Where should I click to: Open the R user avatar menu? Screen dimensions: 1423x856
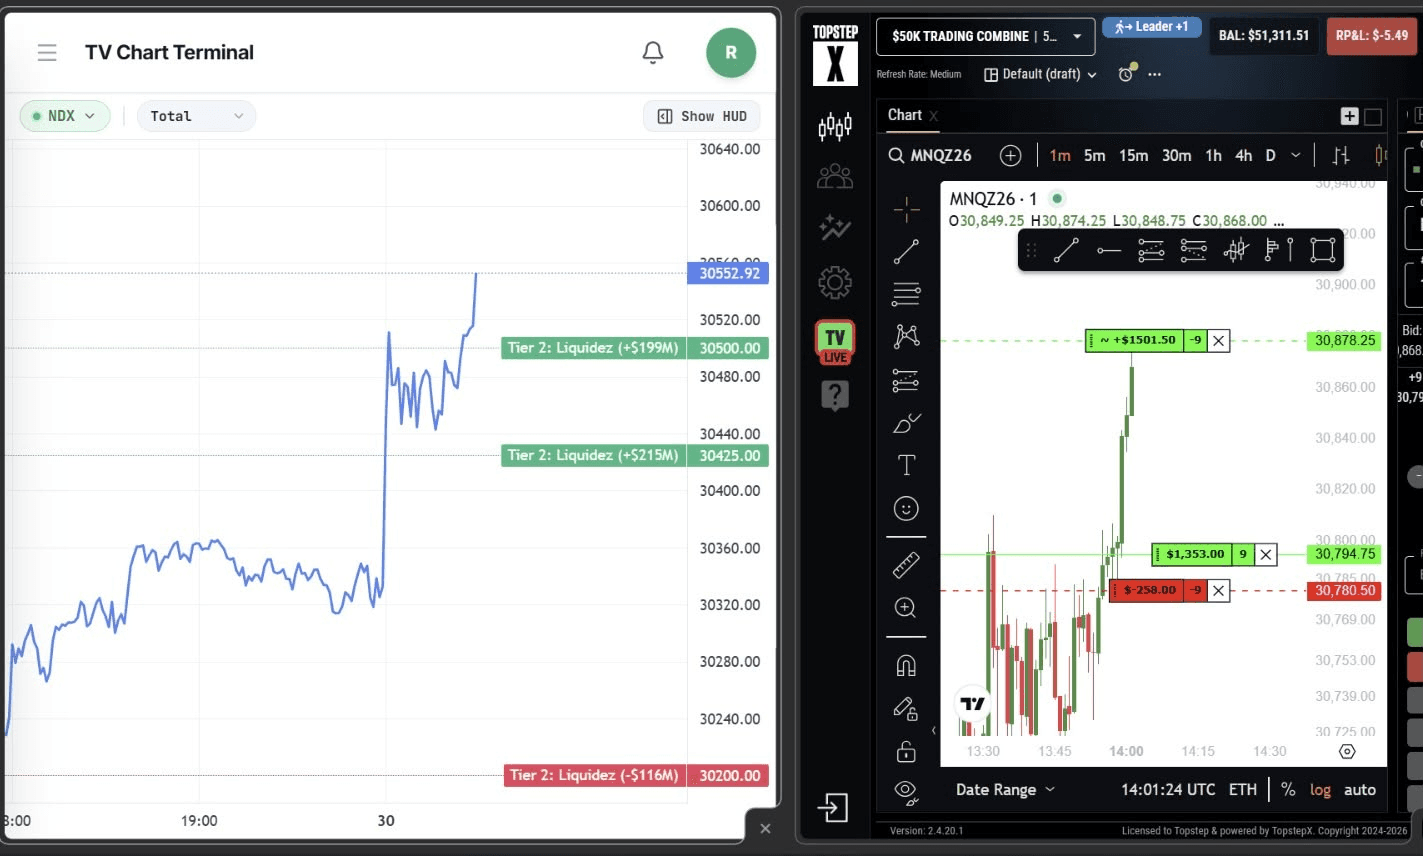point(731,52)
